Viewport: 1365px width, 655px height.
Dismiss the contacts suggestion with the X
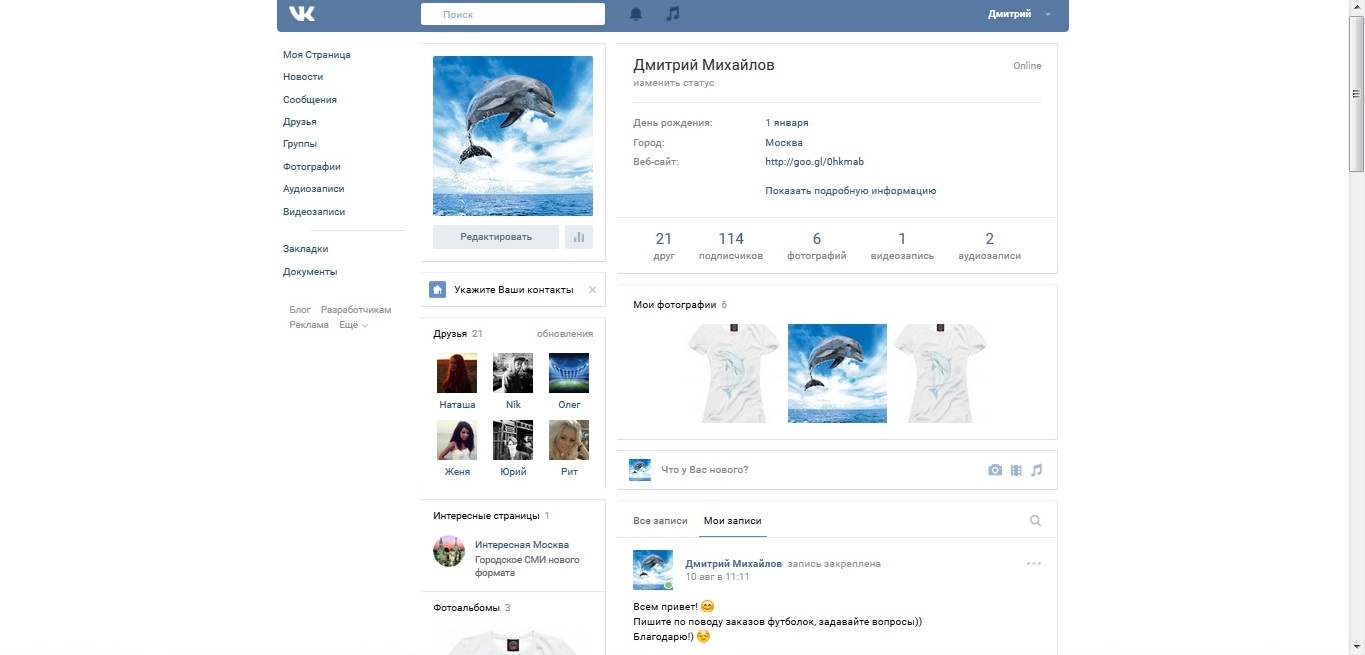click(x=592, y=289)
